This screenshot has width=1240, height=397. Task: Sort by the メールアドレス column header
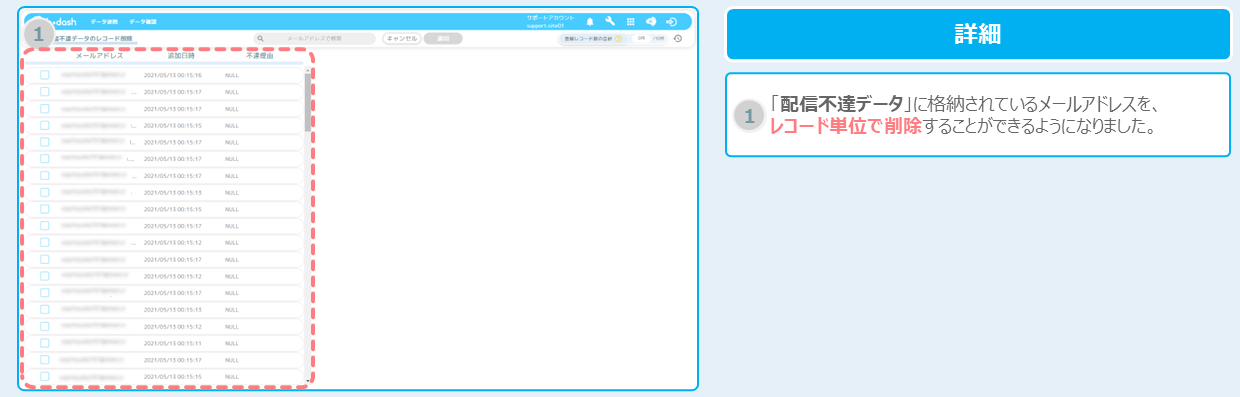coord(100,56)
